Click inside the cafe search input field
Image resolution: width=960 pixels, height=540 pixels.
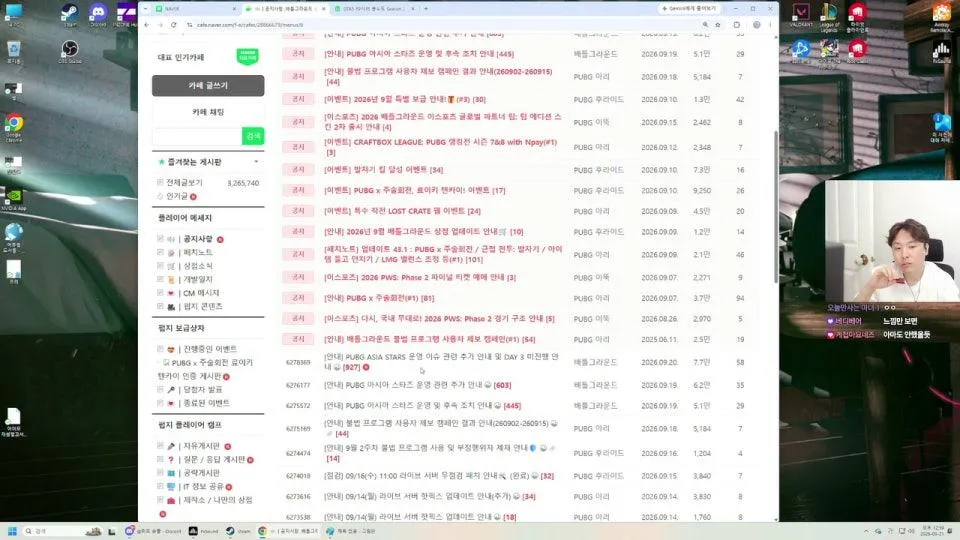point(197,136)
